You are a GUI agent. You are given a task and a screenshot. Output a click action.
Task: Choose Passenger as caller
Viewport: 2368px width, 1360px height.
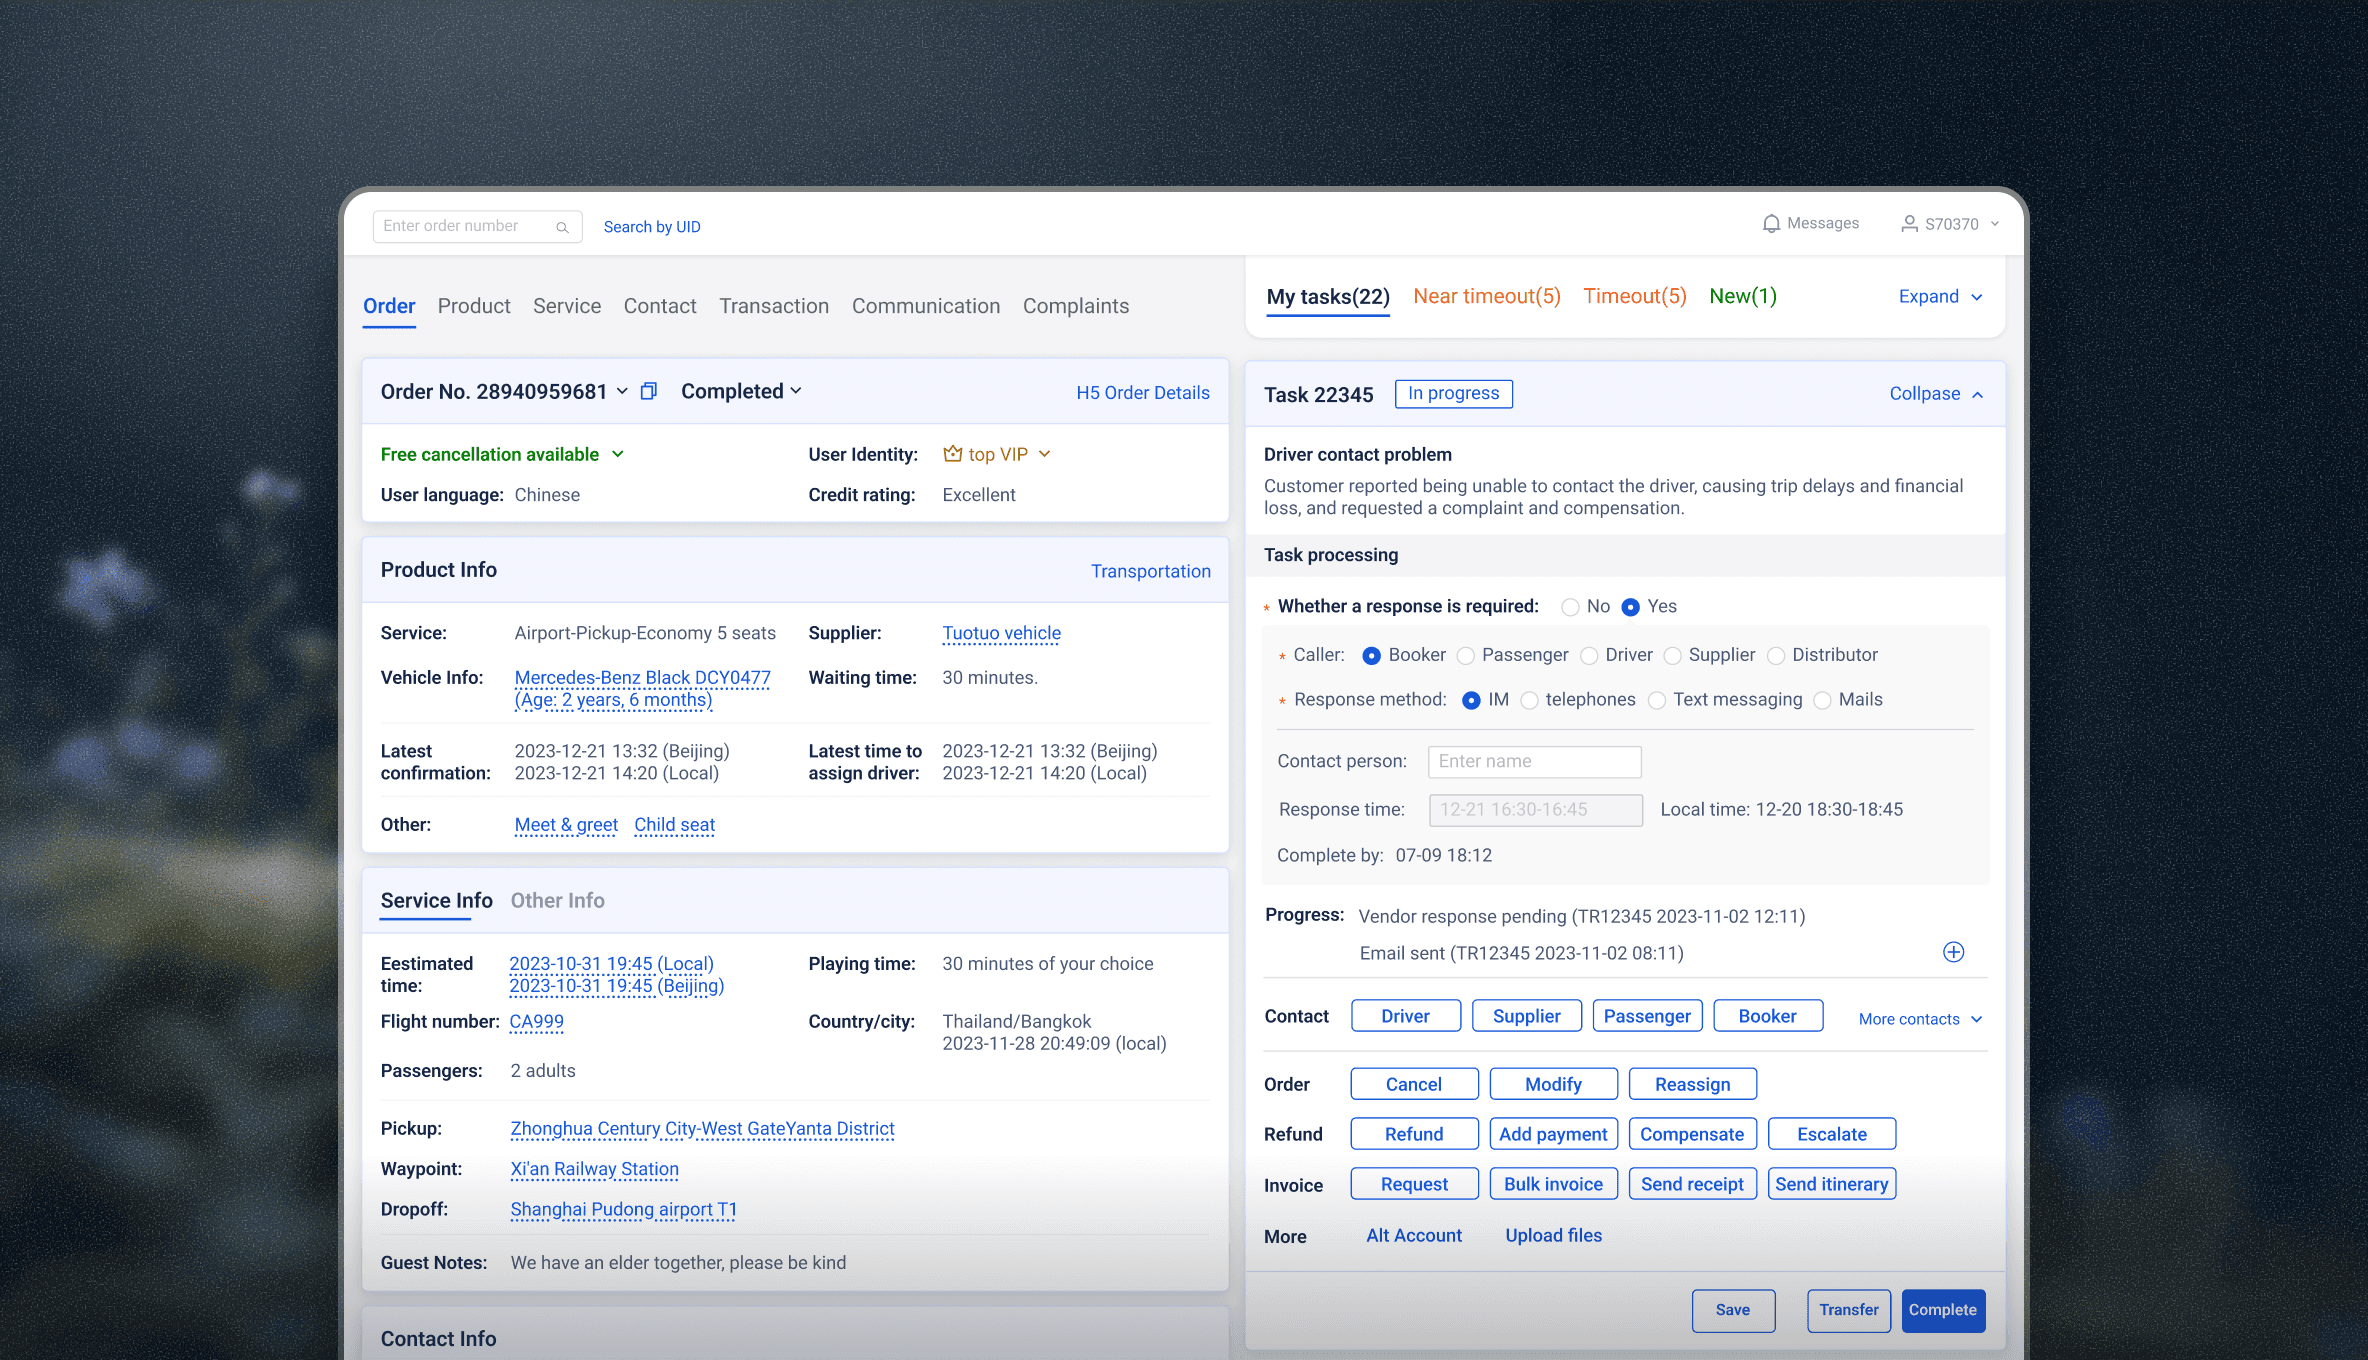point(1465,656)
